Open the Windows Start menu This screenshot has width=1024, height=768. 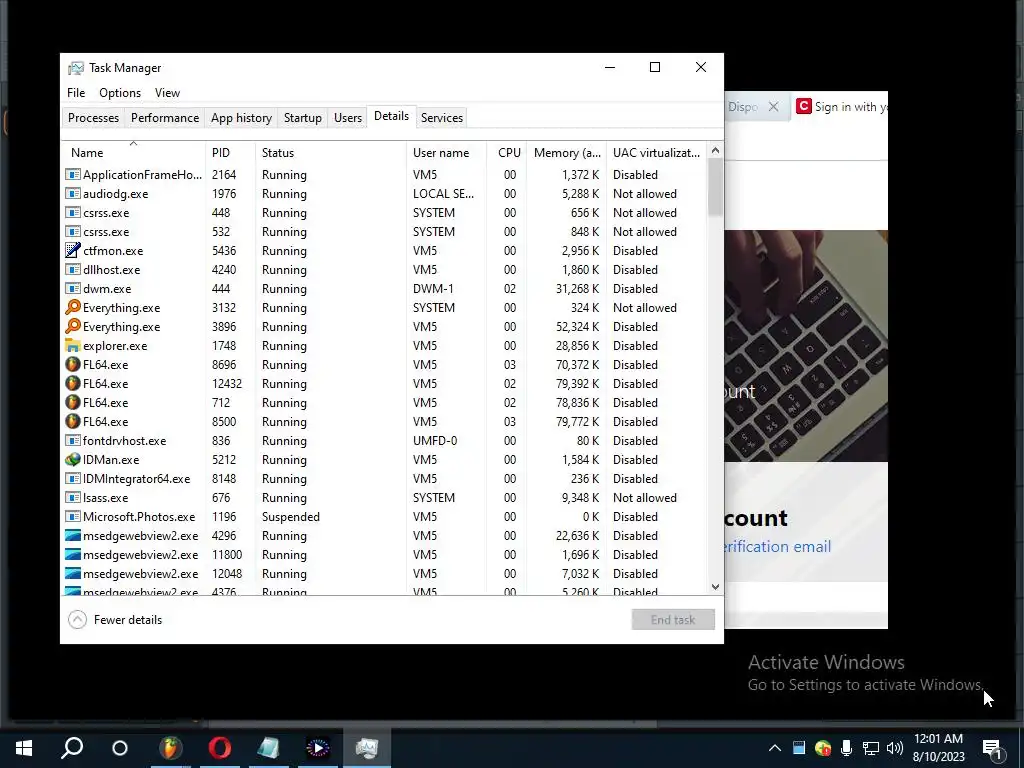click(24, 748)
